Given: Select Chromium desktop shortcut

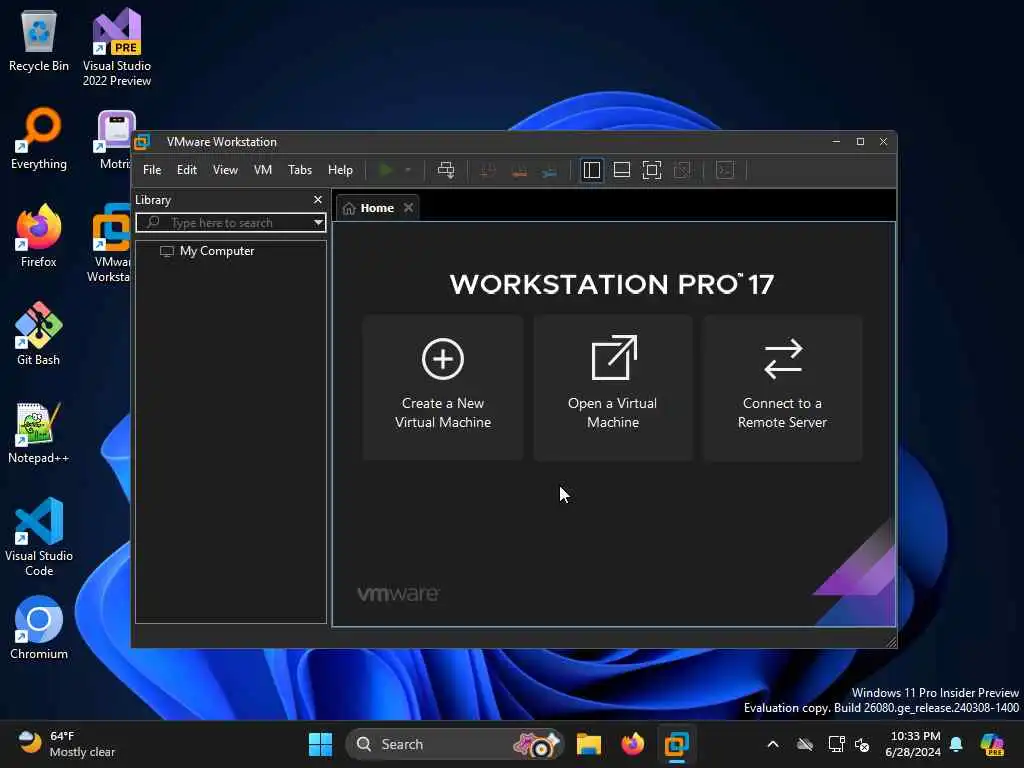Looking at the screenshot, I should click(x=39, y=628).
